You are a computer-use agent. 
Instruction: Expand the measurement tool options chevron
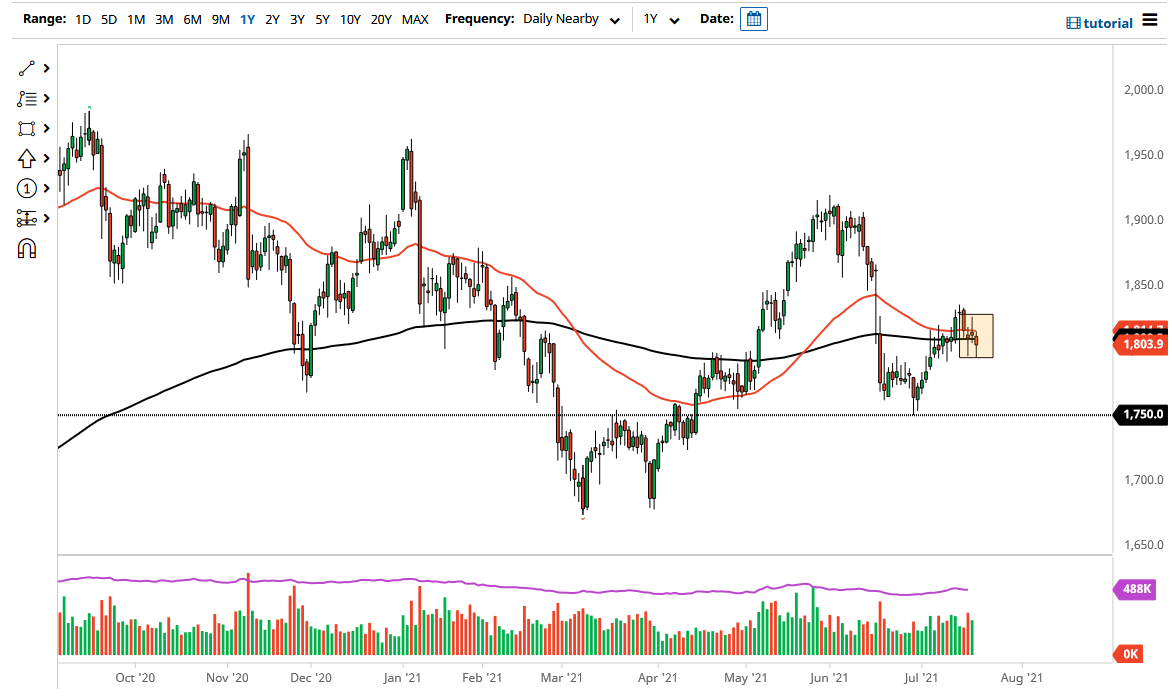(46, 218)
